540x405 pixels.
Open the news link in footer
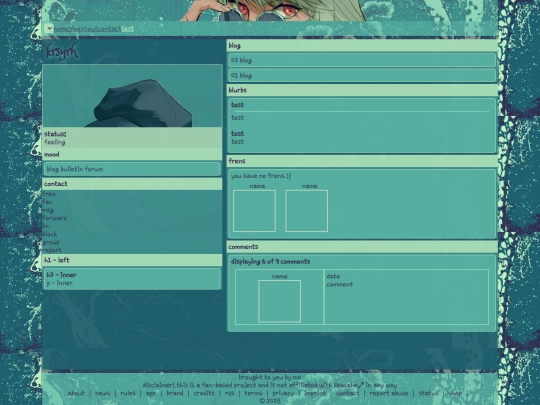point(102,393)
